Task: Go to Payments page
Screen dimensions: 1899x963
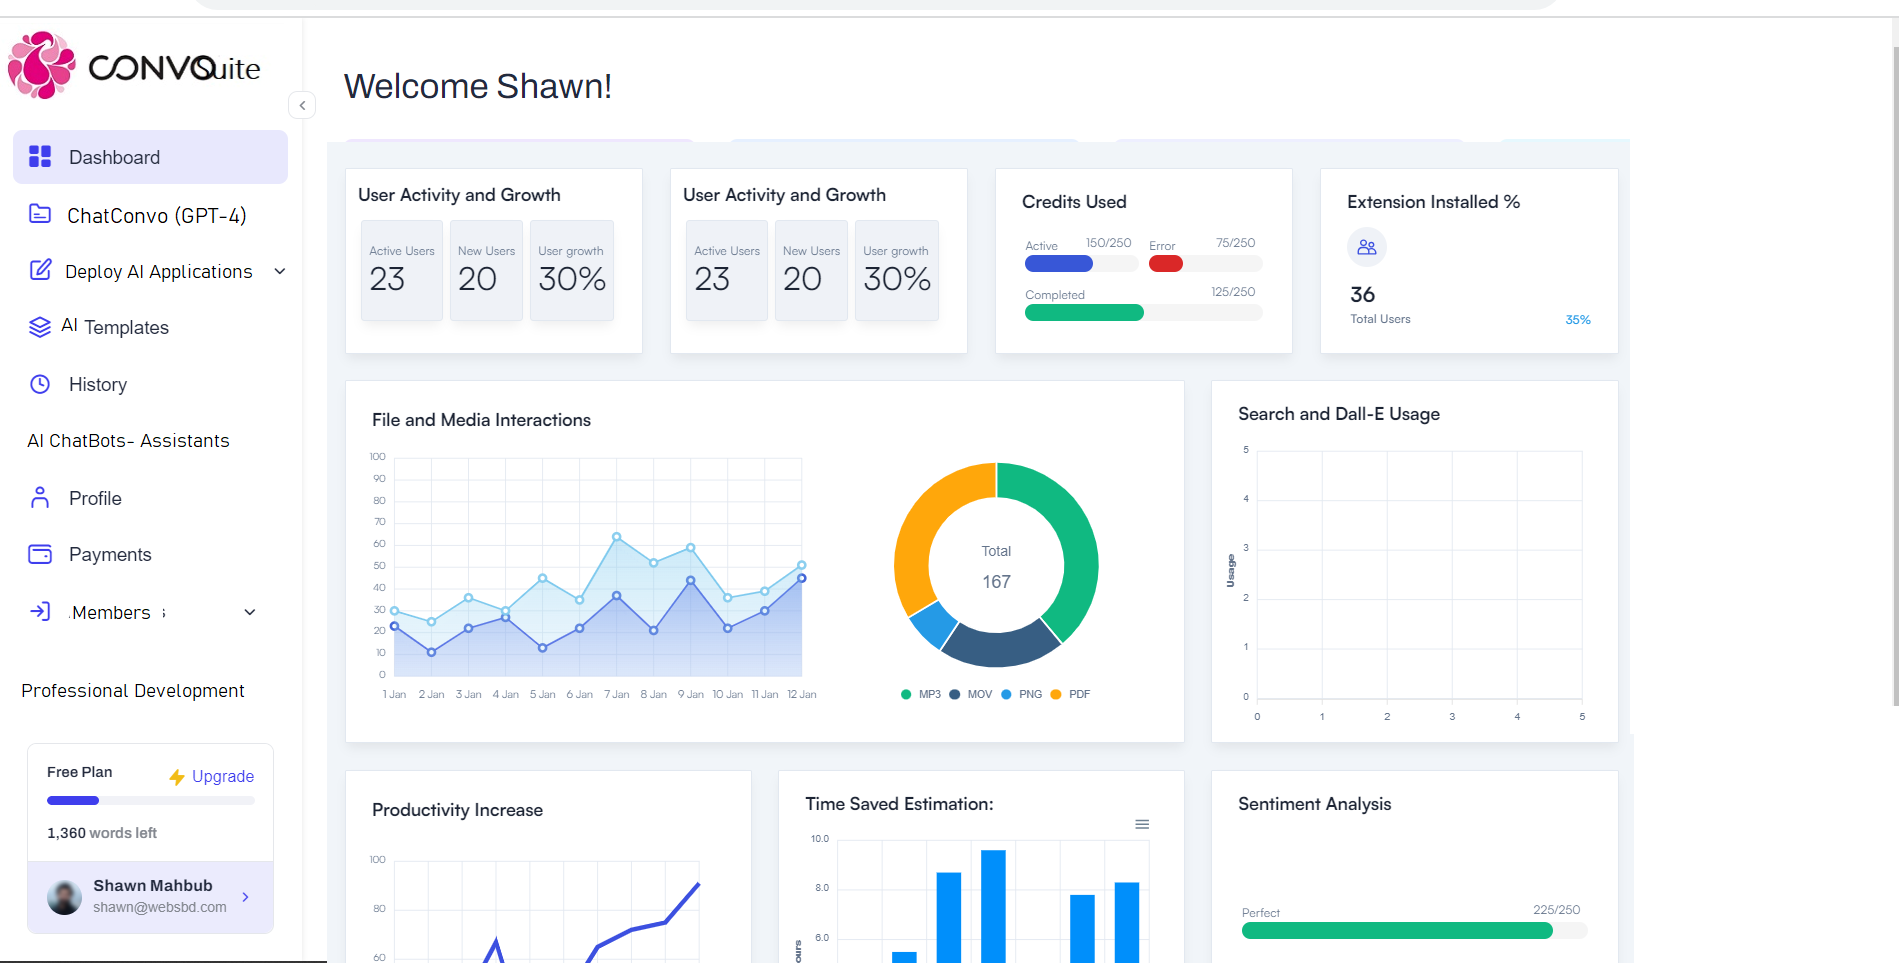Action: 110,554
